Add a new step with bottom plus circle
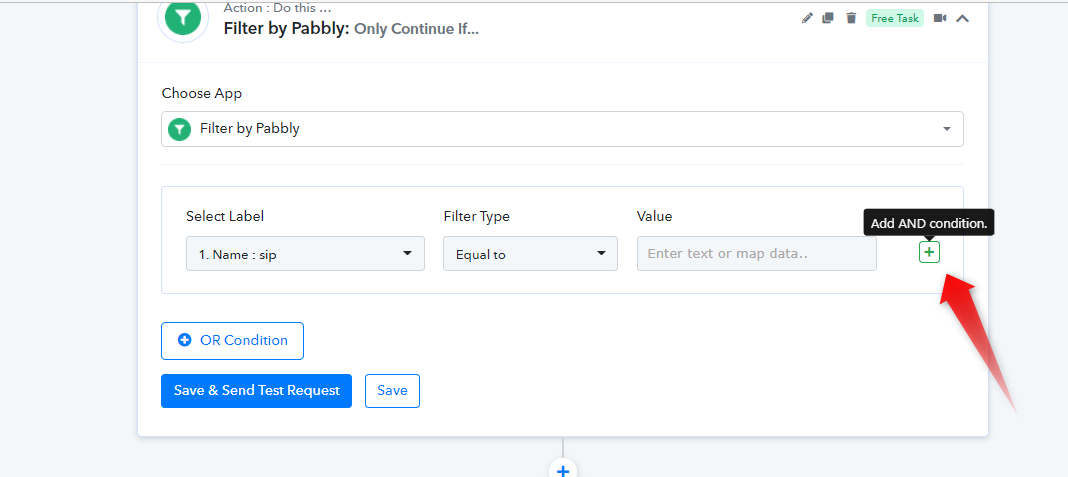The image size is (1068, 477). pyautogui.click(x=563, y=470)
